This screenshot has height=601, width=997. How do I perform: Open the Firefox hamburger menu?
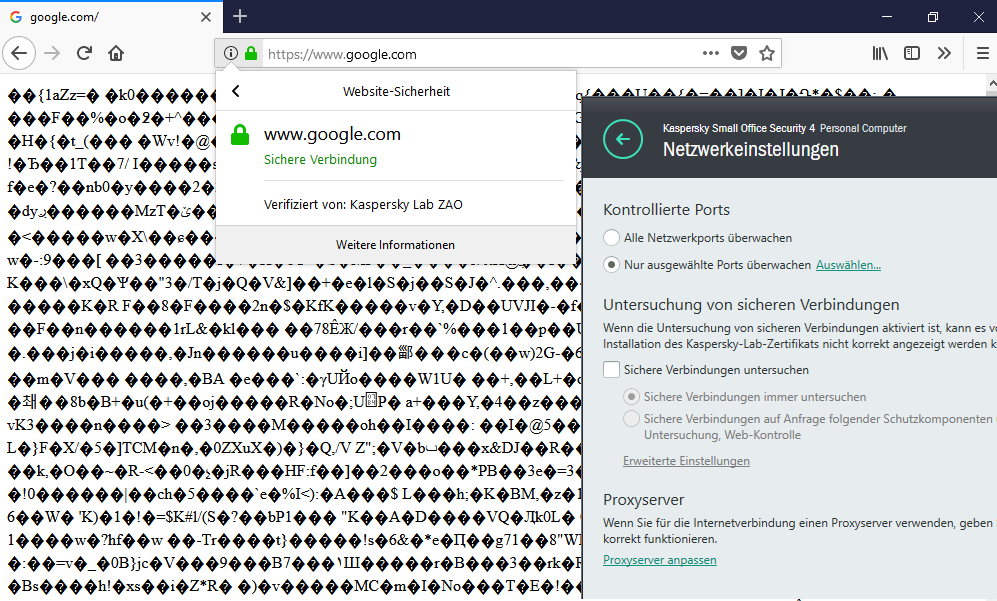point(982,53)
